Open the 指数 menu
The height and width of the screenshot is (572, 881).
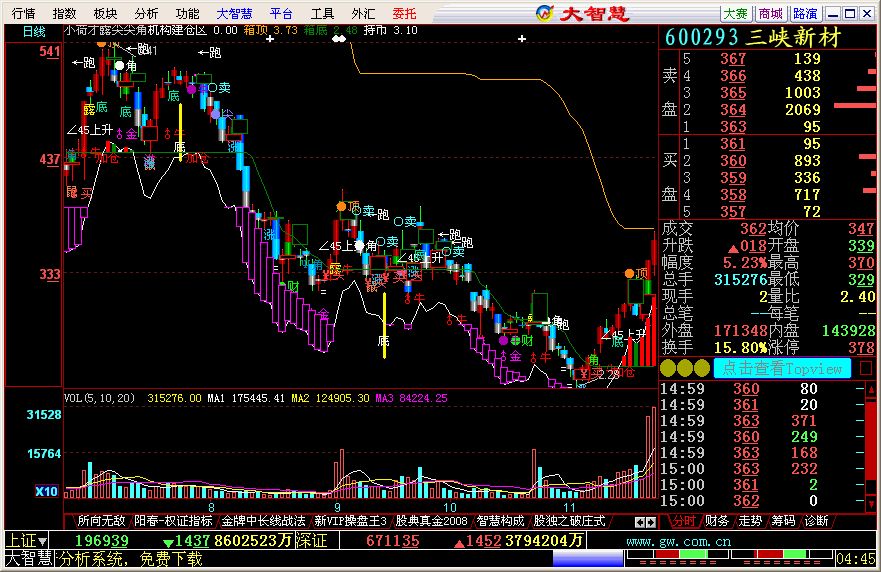[x=64, y=13]
